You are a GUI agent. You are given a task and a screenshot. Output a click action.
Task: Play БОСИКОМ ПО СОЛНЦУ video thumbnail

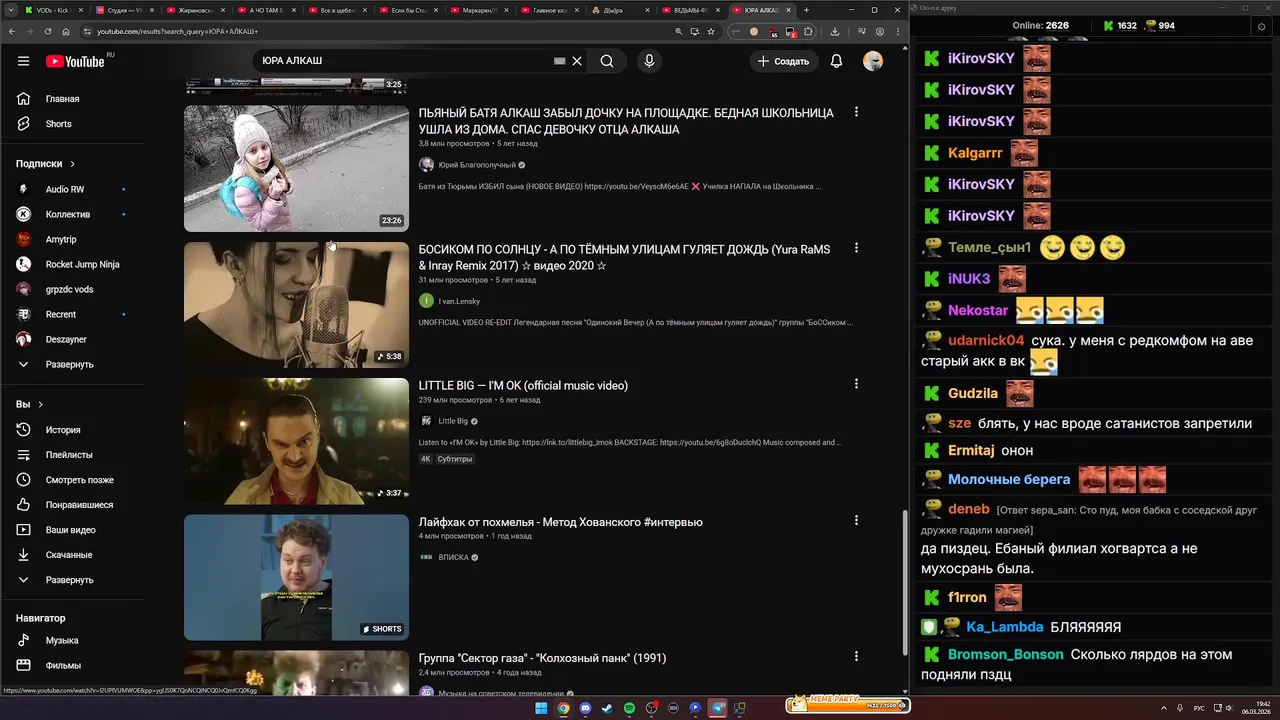296,305
